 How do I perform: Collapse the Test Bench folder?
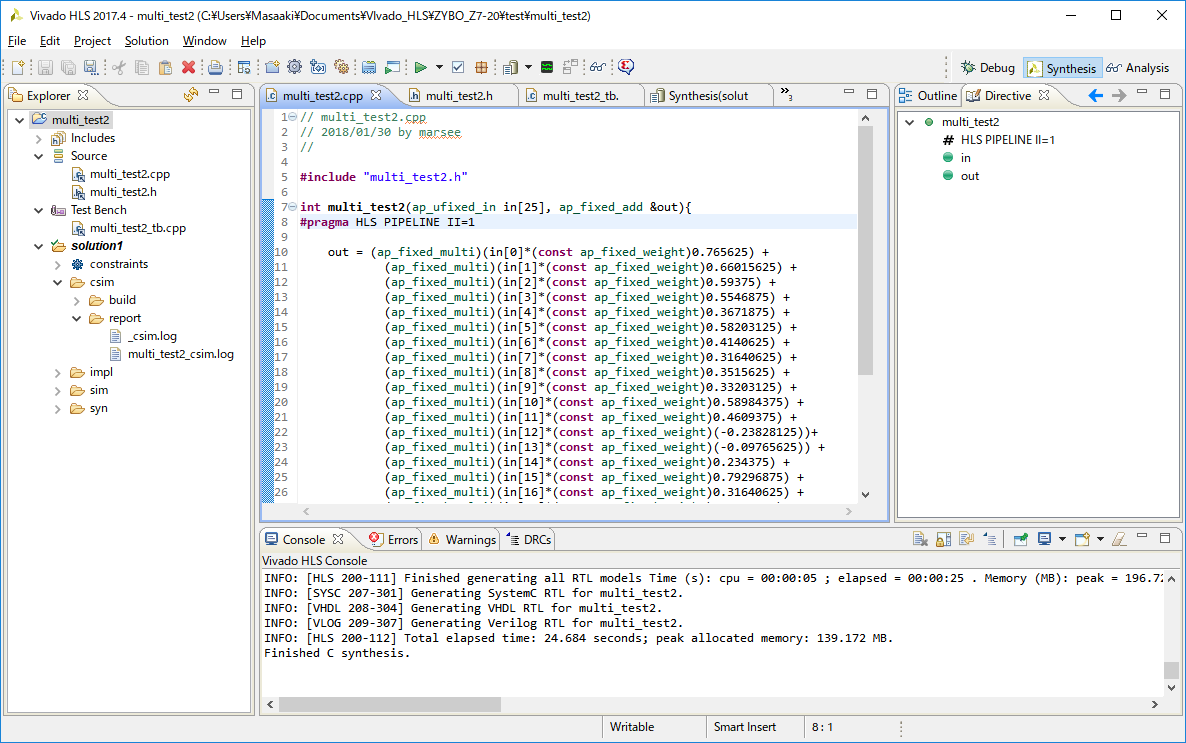pyautogui.click(x=39, y=210)
